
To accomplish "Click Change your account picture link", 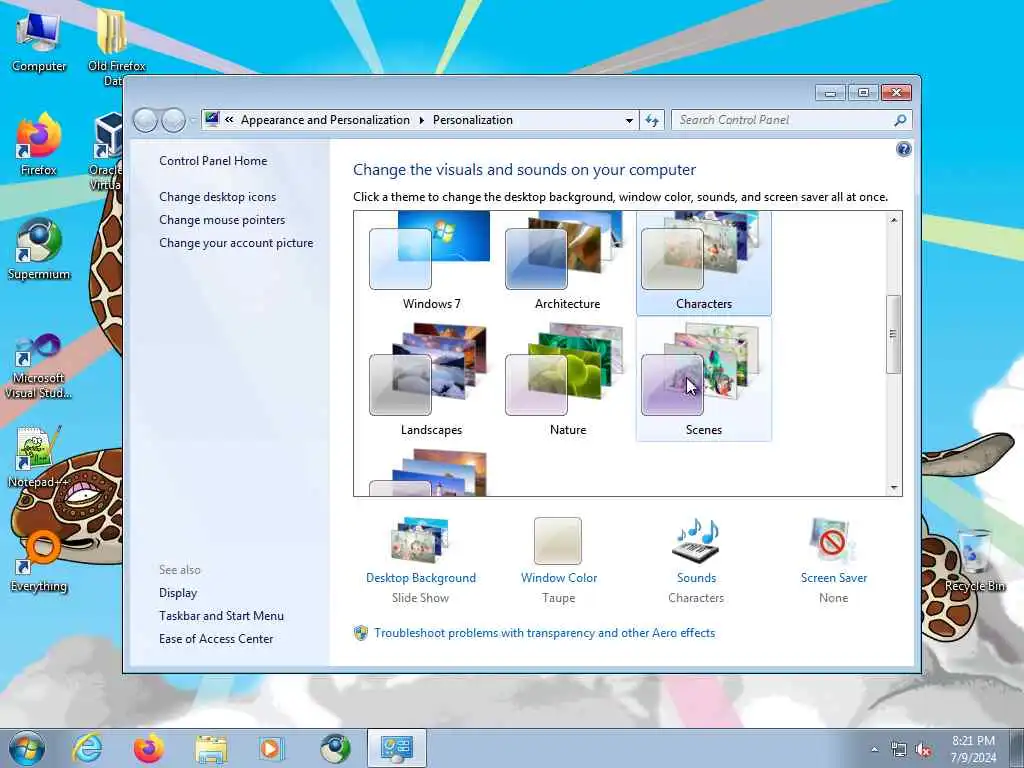I will coord(236,242).
